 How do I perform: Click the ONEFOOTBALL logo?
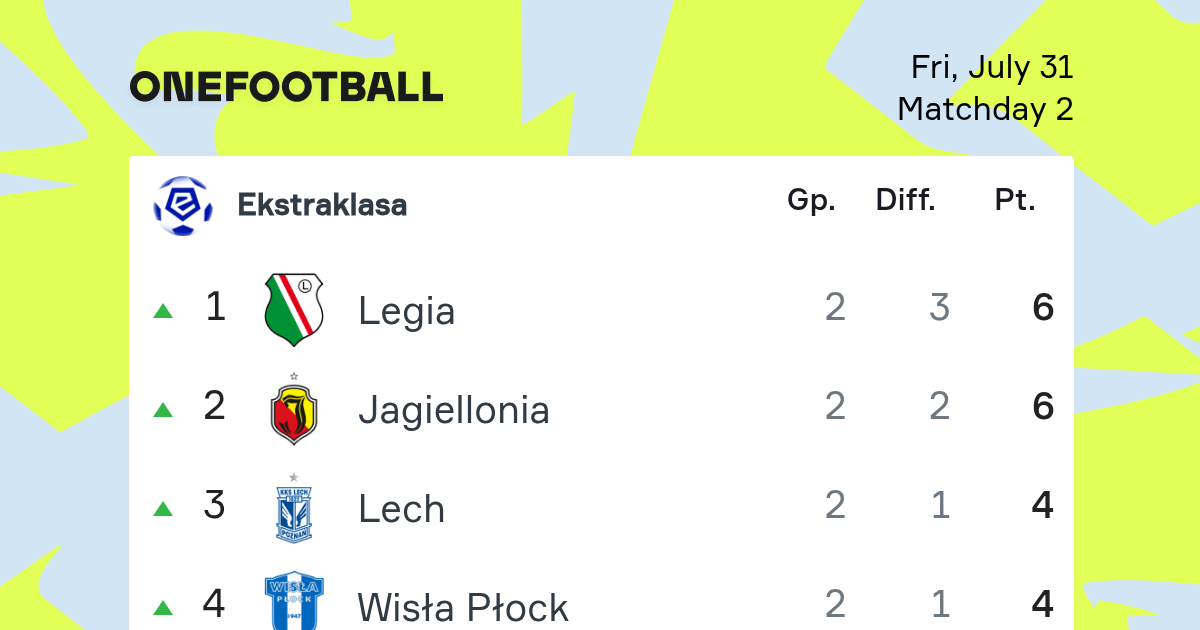coord(286,87)
